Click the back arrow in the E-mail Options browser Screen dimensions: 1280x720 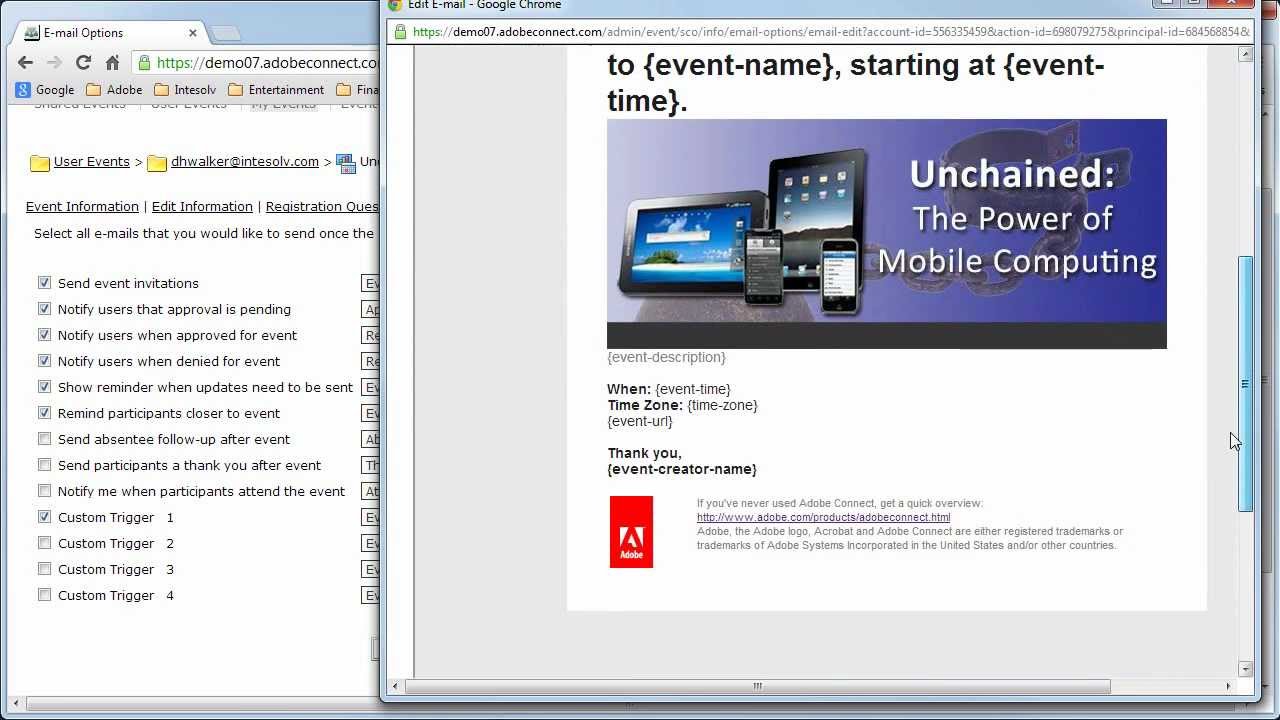[25, 63]
